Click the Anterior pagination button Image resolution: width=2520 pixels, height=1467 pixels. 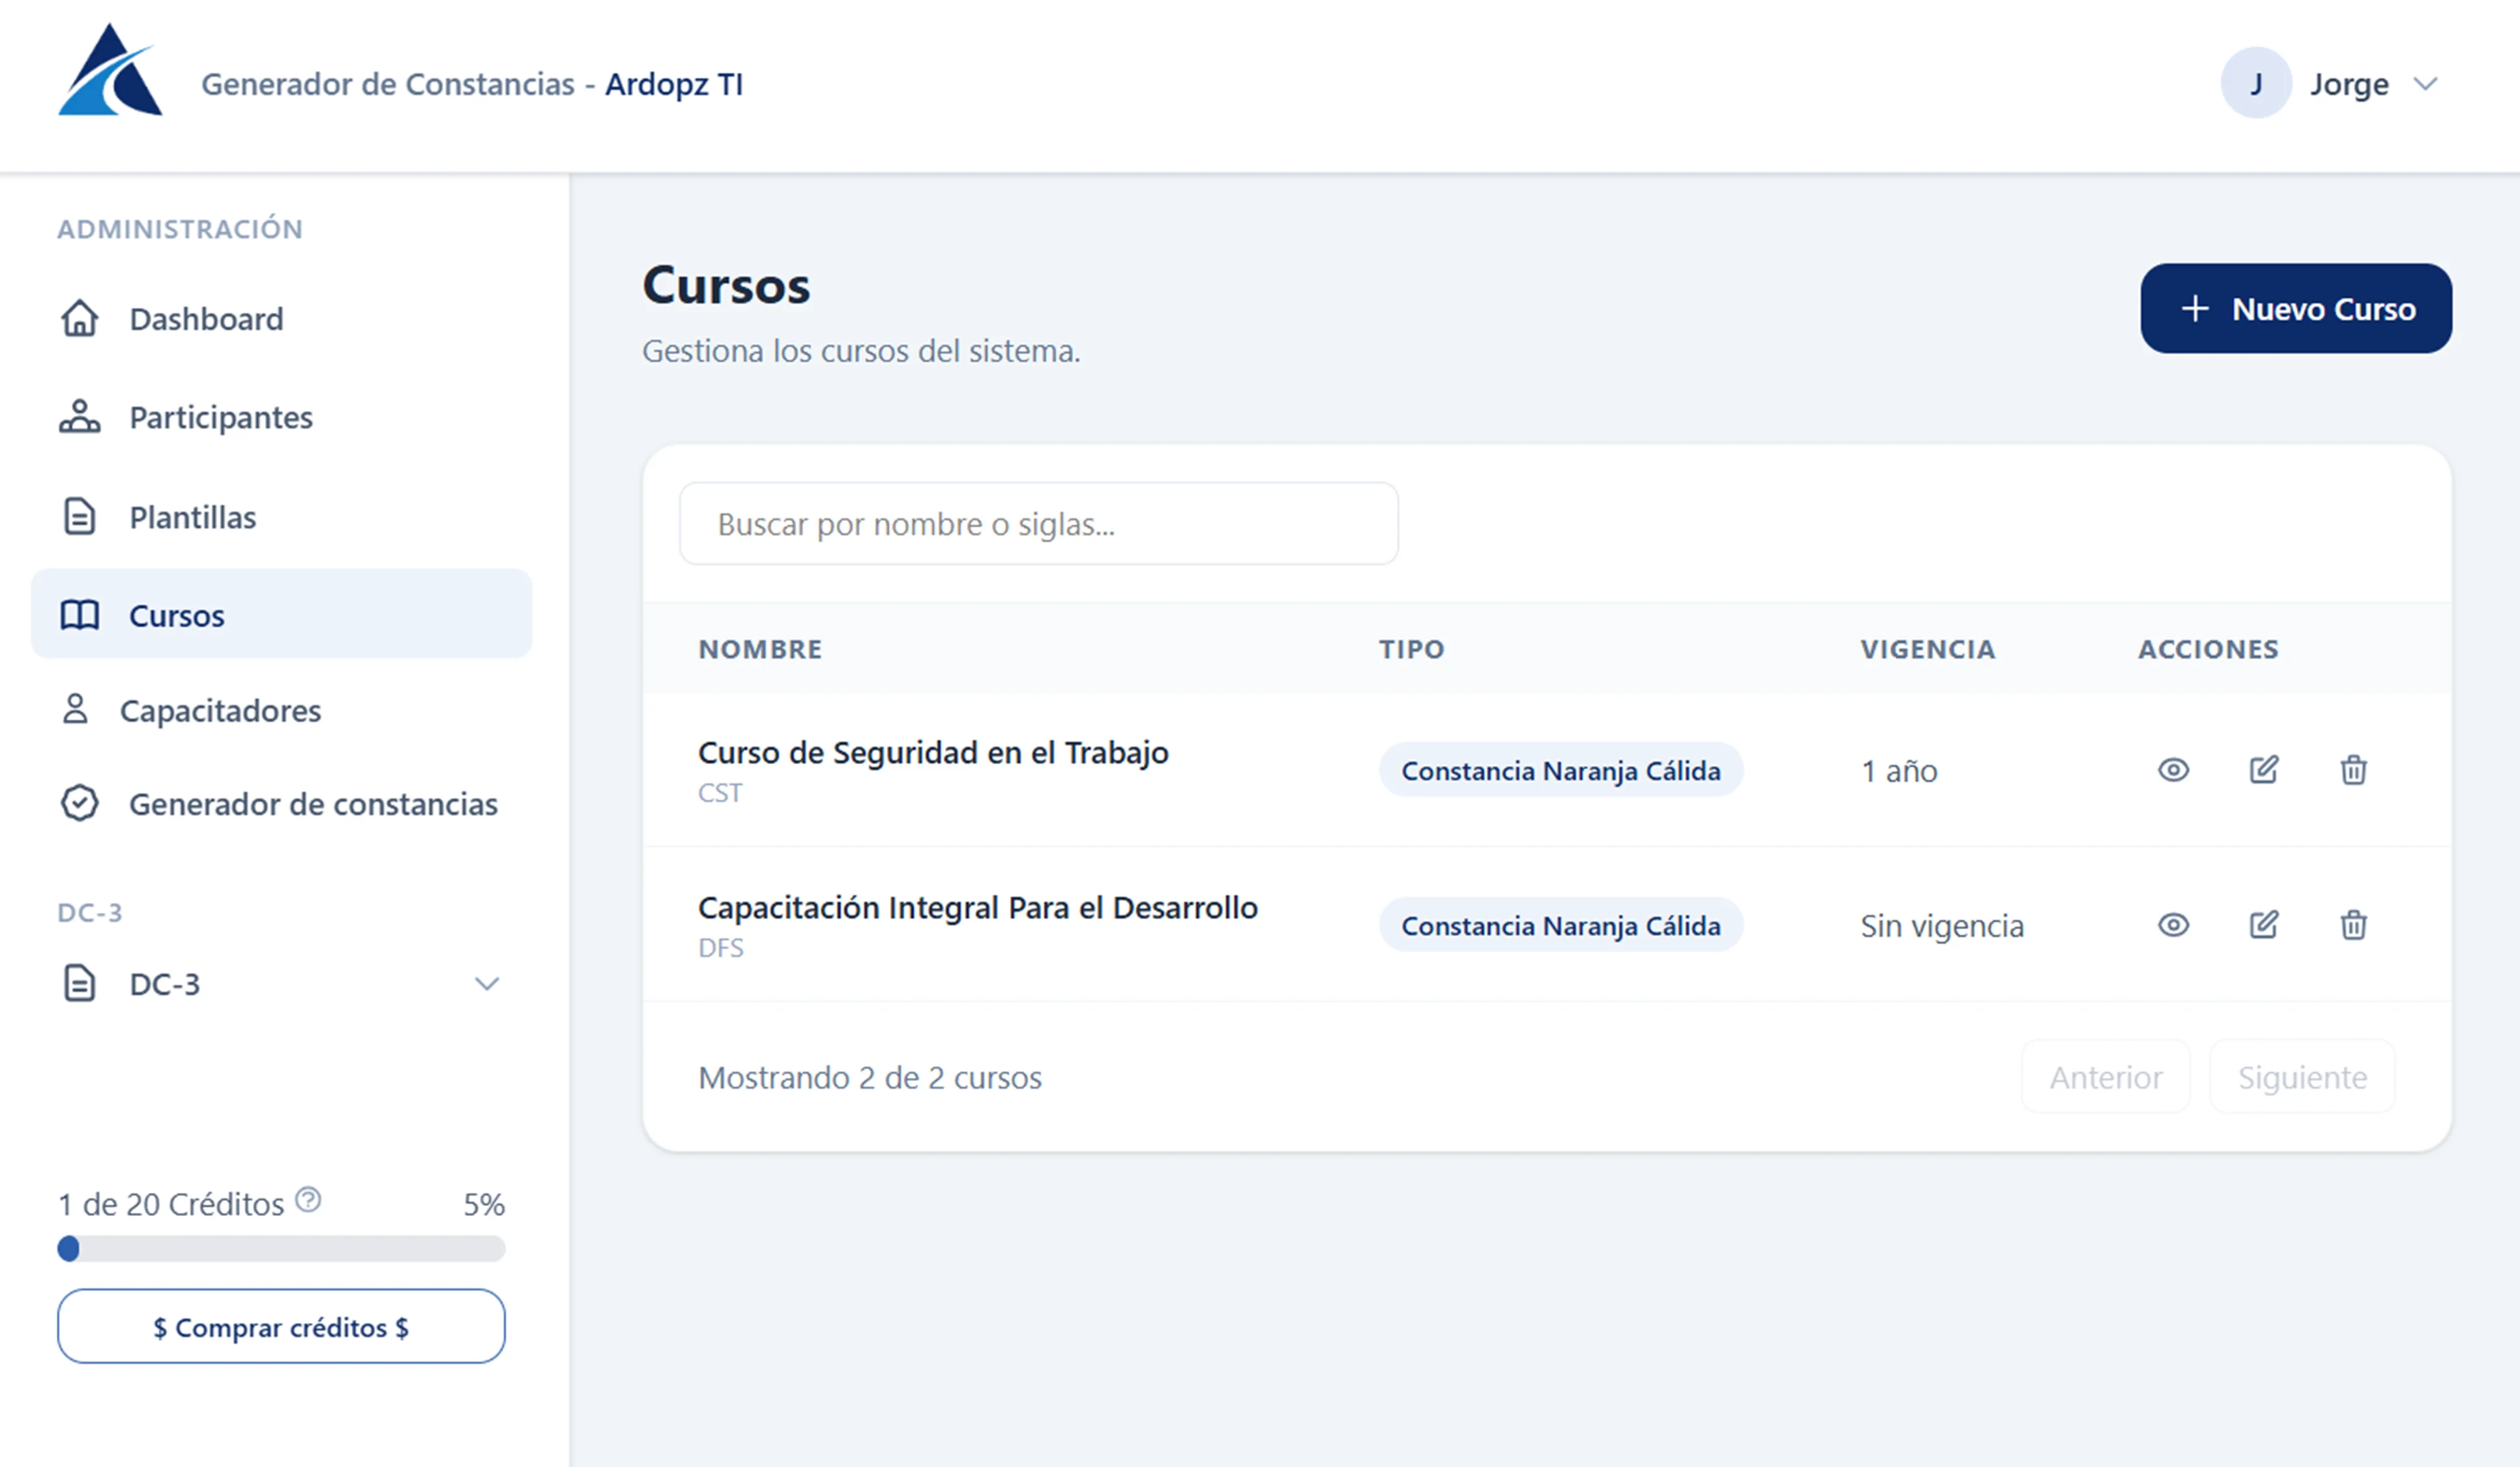click(2106, 1077)
